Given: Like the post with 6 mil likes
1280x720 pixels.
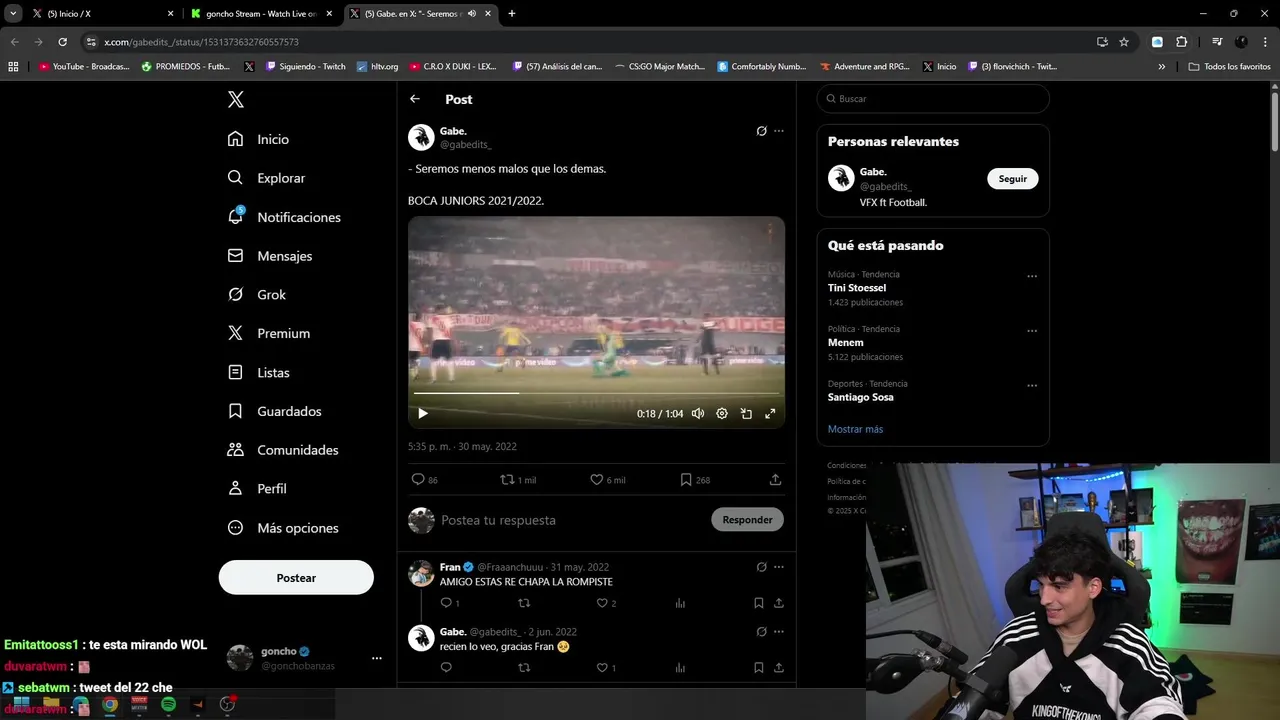Looking at the screenshot, I should pyautogui.click(x=607, y=480).
